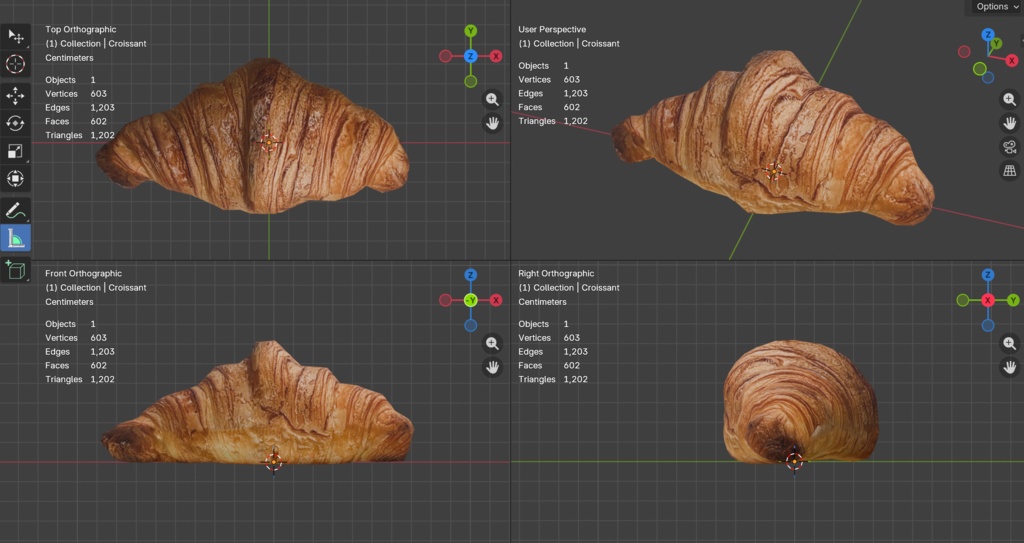This screenshot has width=1024, height=543.
Task: Click red X axis in User Perspective gizmo
Action: [x=1012, y=61]
